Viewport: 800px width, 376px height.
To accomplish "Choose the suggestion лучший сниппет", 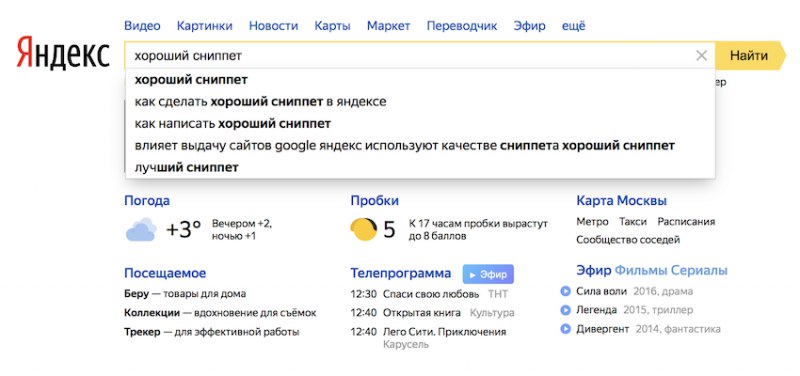I will click(x=186, y=167).
